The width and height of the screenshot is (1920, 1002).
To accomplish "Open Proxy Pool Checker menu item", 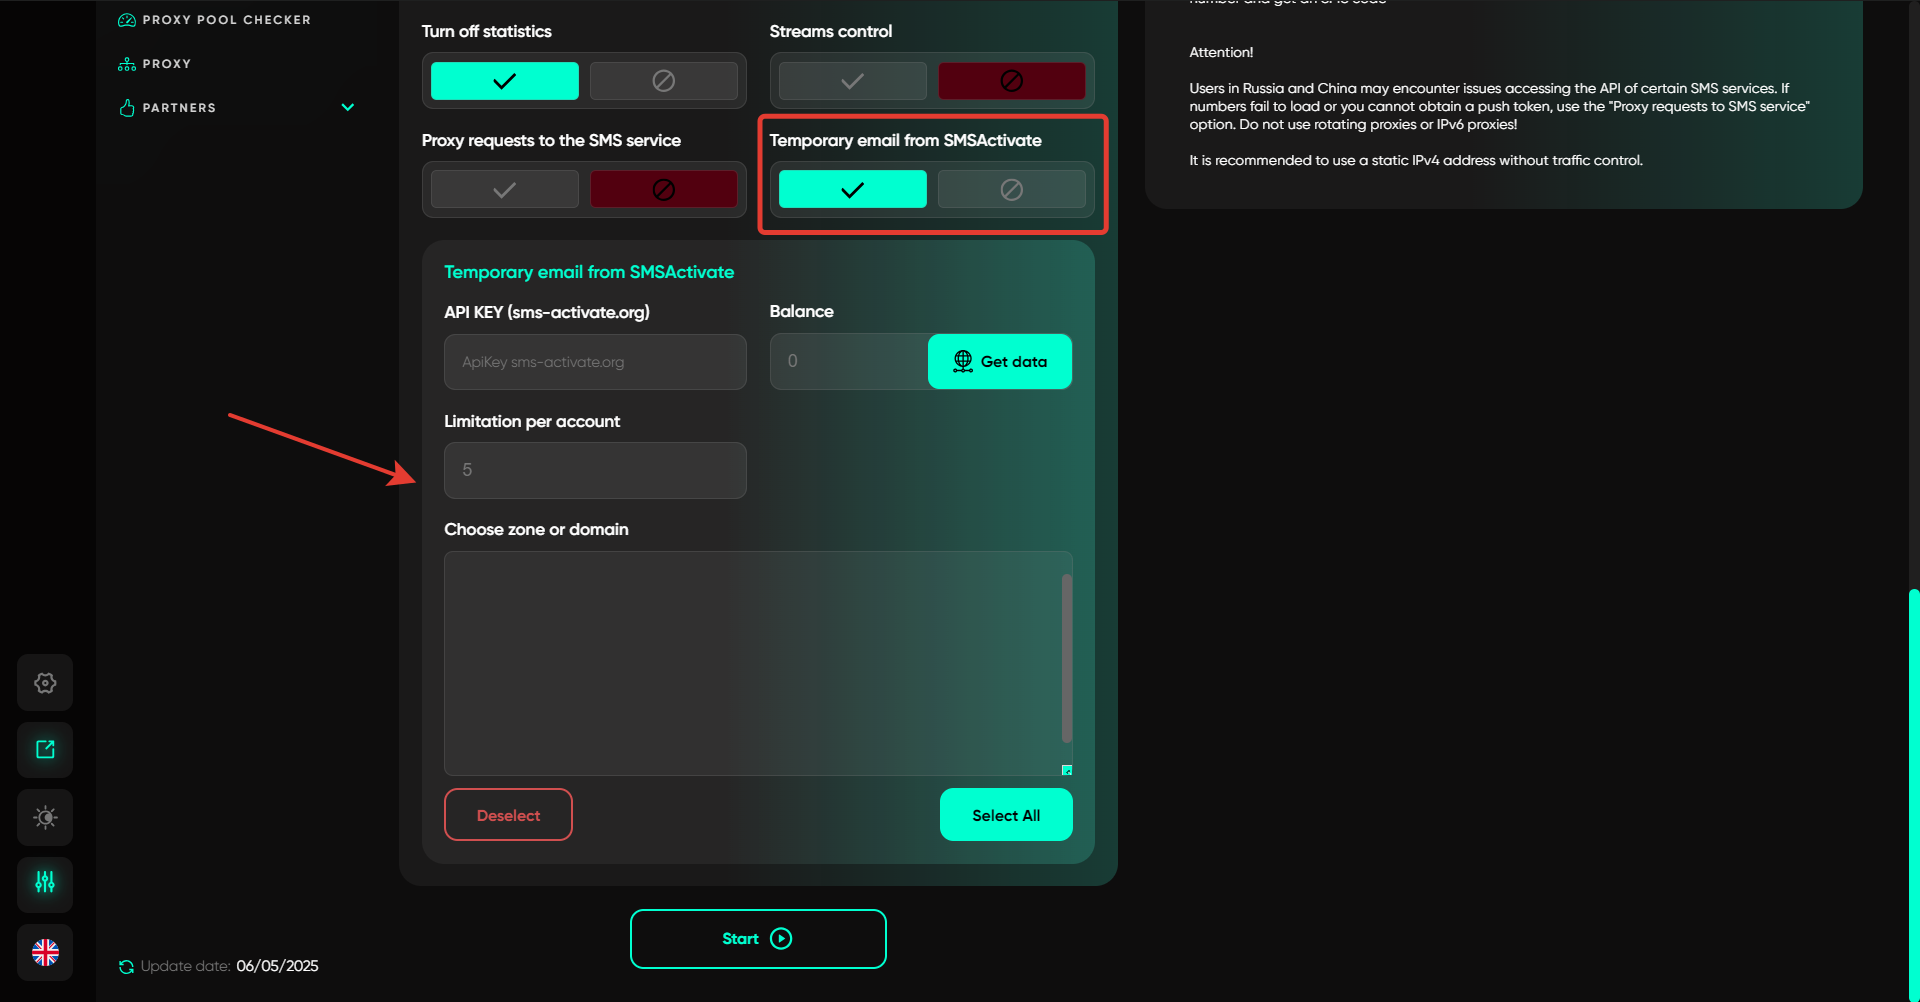I will pos(226,20).
